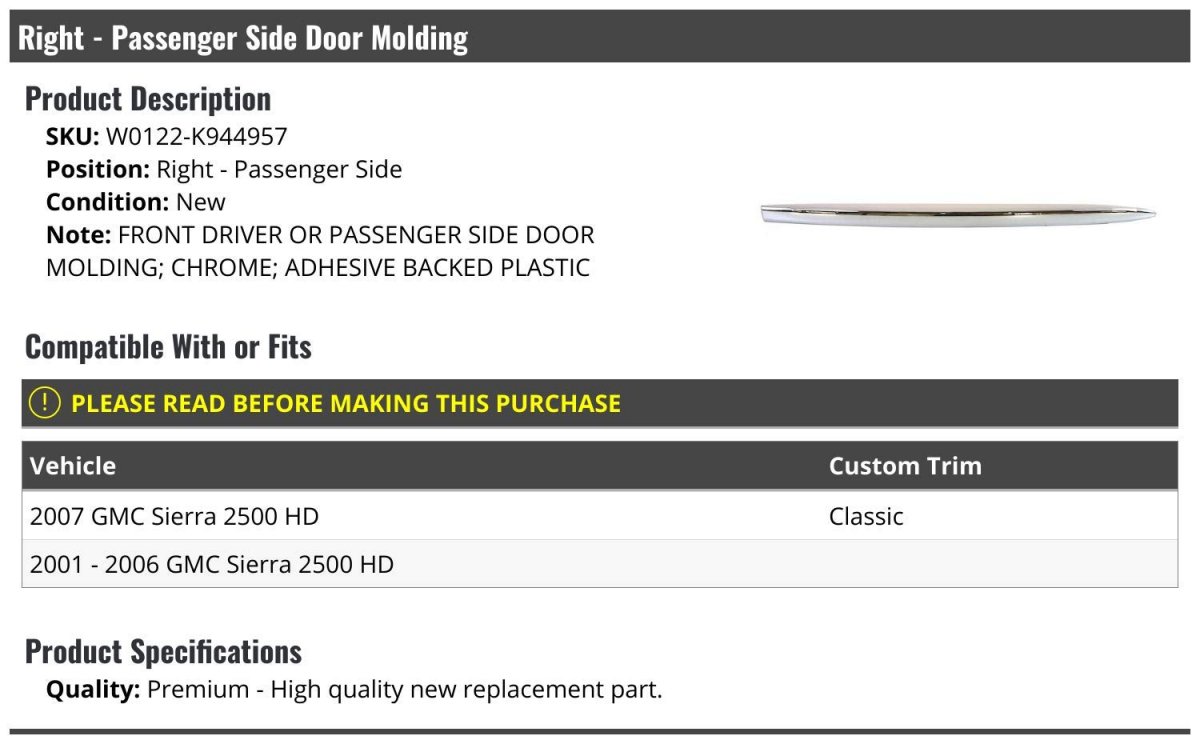The image size is (1200, 744).
Task: Click the Vehicle column header
Action: (x=73, y=466)
